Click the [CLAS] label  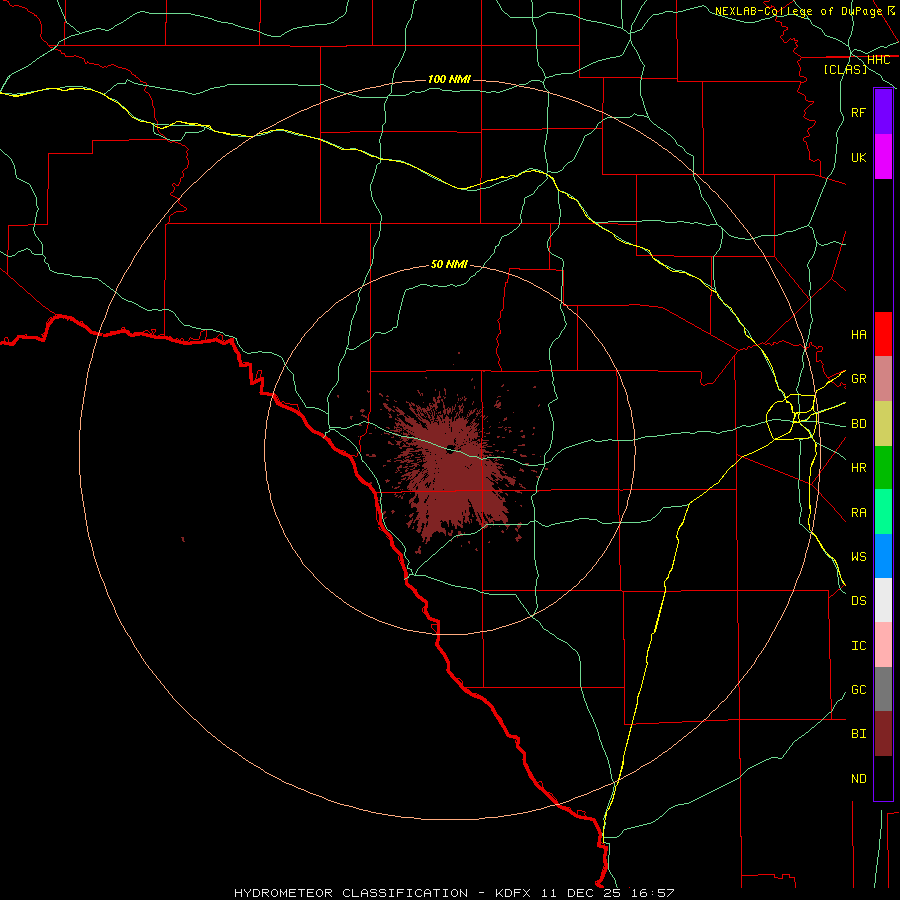(x=845, y=70)
